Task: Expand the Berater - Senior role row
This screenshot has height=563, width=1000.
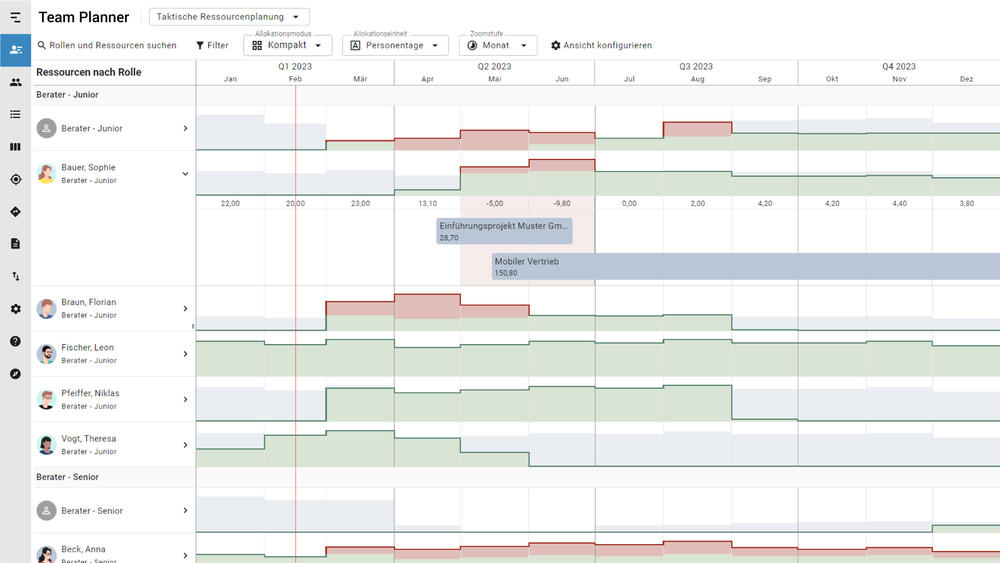Action: [186, 510]
